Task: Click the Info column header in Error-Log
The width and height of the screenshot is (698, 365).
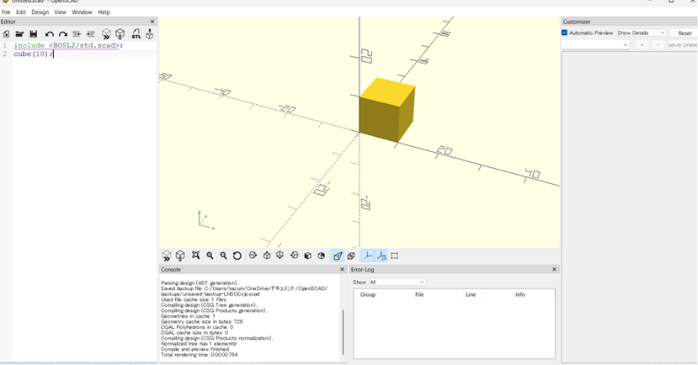Action: click(x=520, y=295)
